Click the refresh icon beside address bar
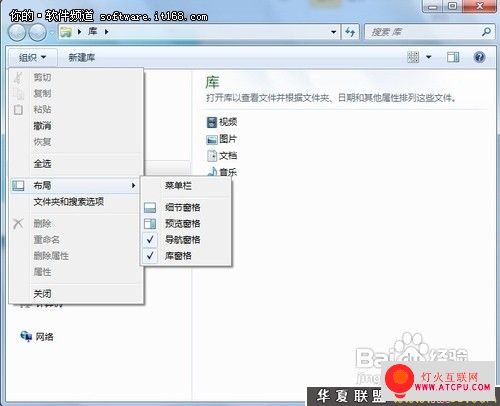 350,32
